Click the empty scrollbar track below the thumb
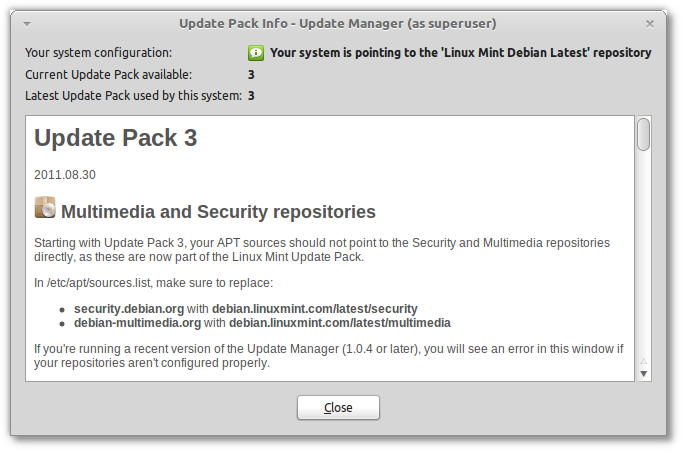The image size is (683, 452). 643,253
